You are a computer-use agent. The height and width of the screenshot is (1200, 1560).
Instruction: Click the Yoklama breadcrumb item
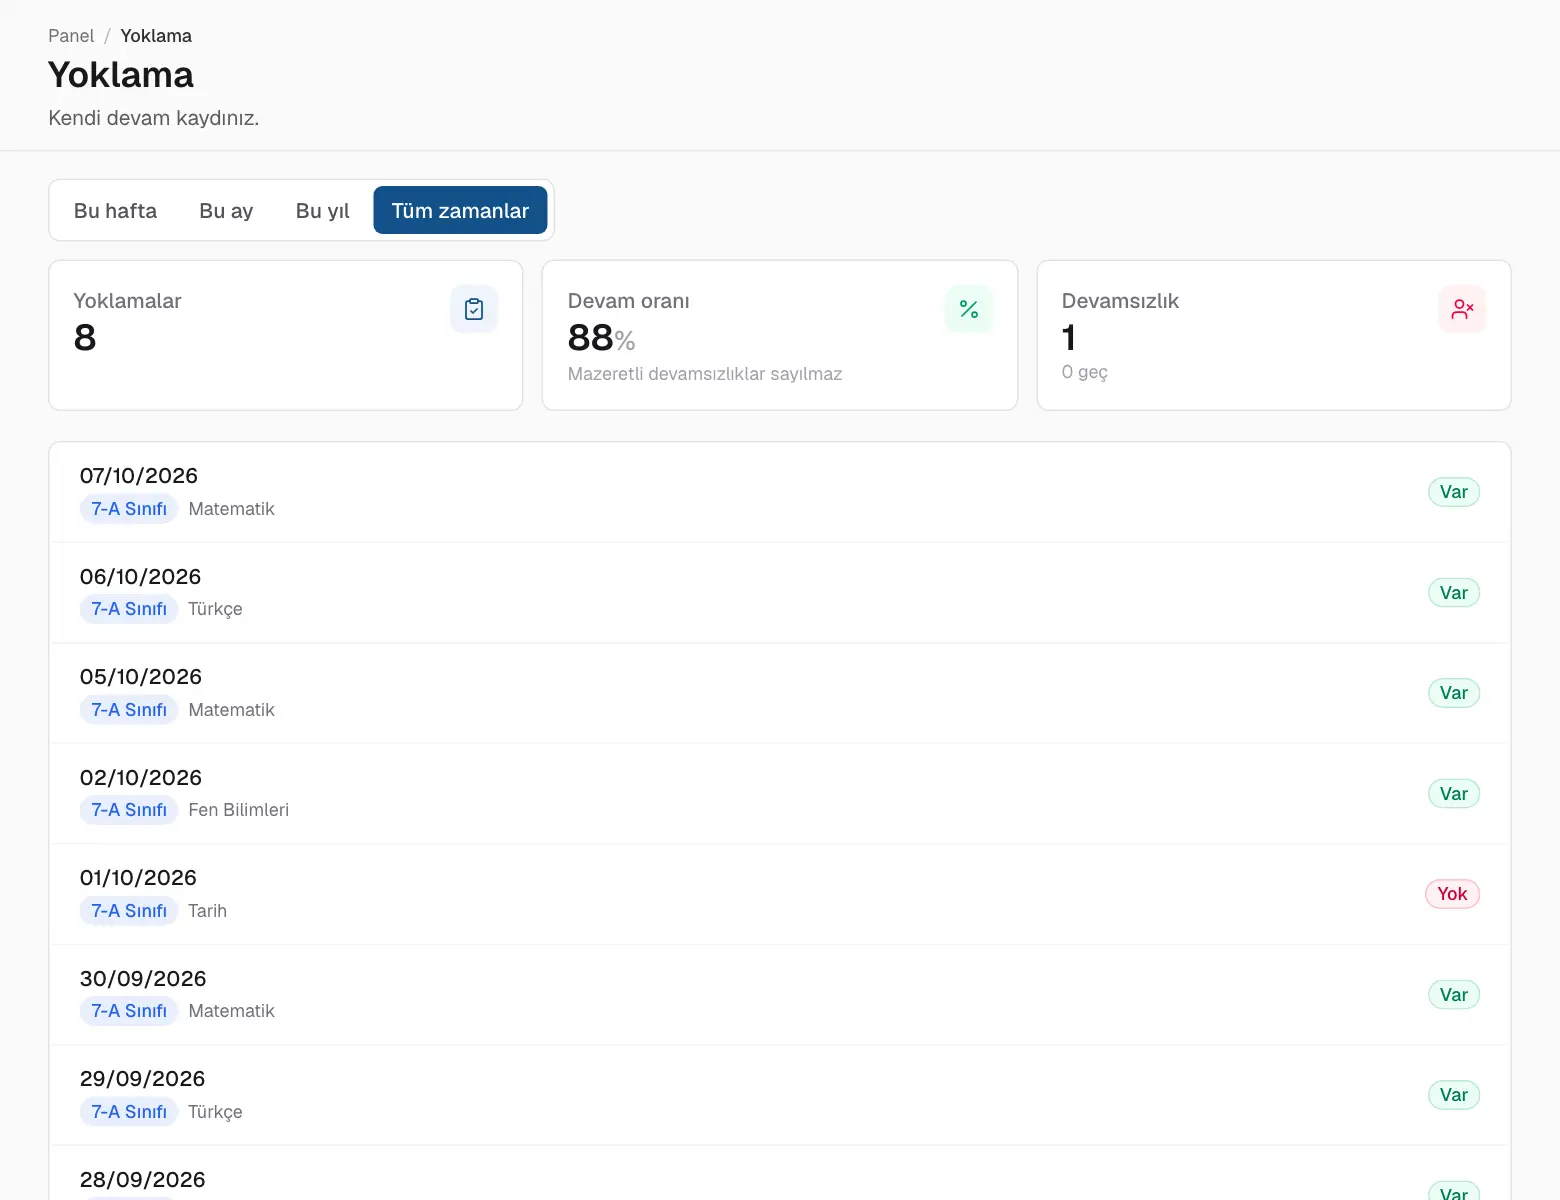(156, 36)
